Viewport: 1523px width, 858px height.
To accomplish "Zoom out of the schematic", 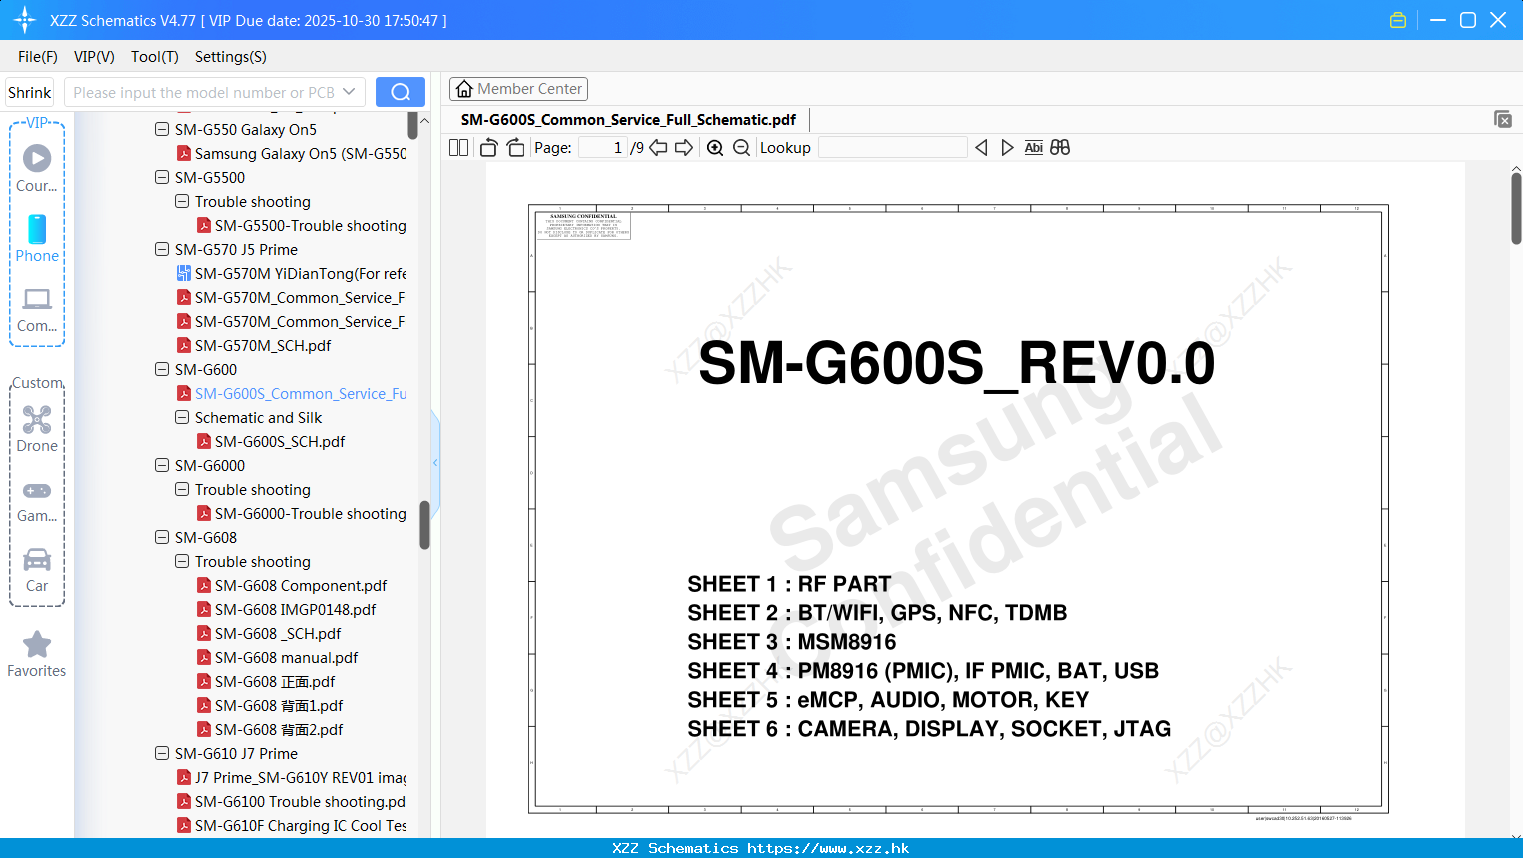I will point(741,147).
